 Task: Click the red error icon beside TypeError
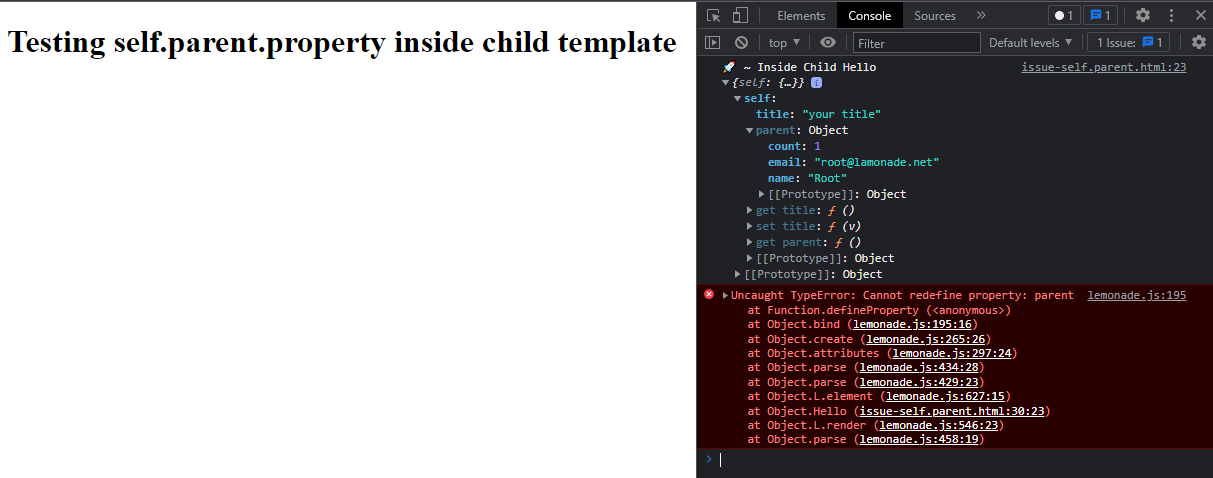tap(710, 294)
